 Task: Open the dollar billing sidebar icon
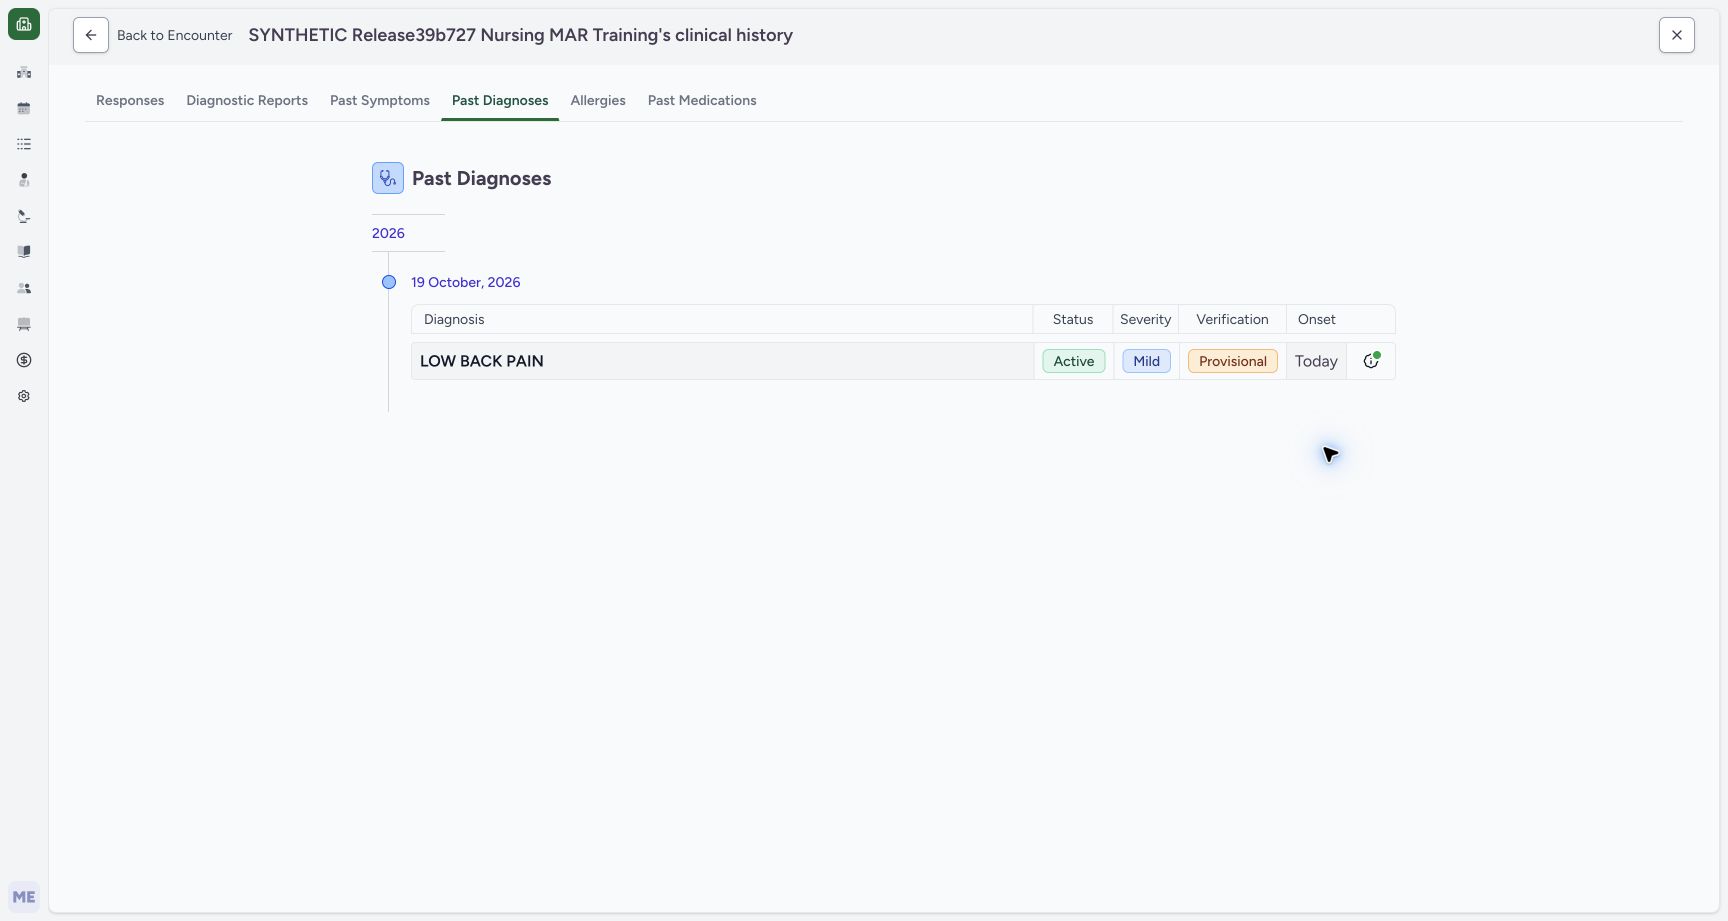[x=24, y=360]
